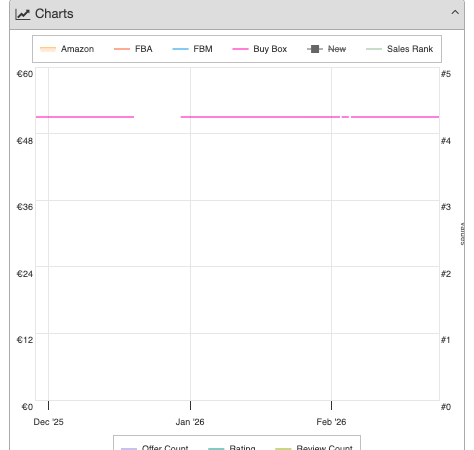Screen dimensions: 474x450
Task: Click the #1 rank axis label
Action: (x=445, y=340)
